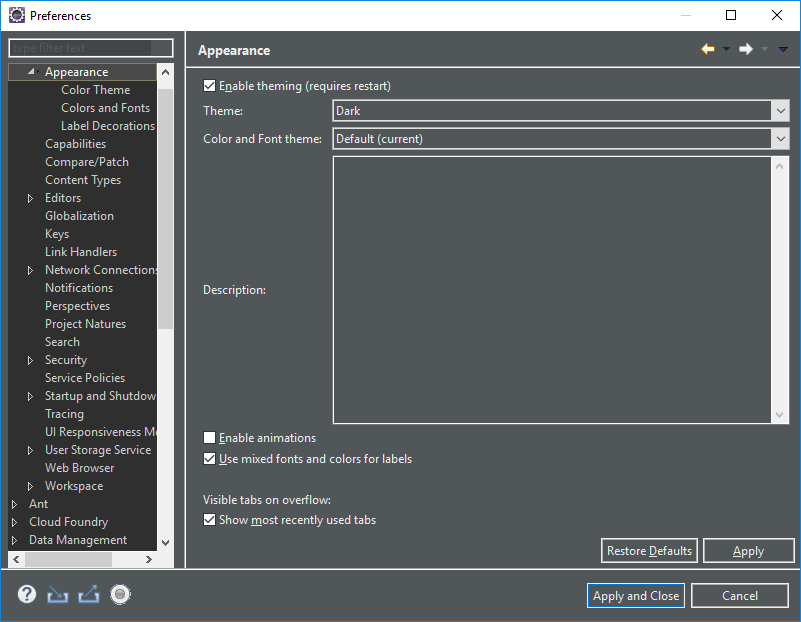Click the Eclipse icon in the title bar
Image resolution: width=801 pixels, height=622 pixels.
pos(17,15)
